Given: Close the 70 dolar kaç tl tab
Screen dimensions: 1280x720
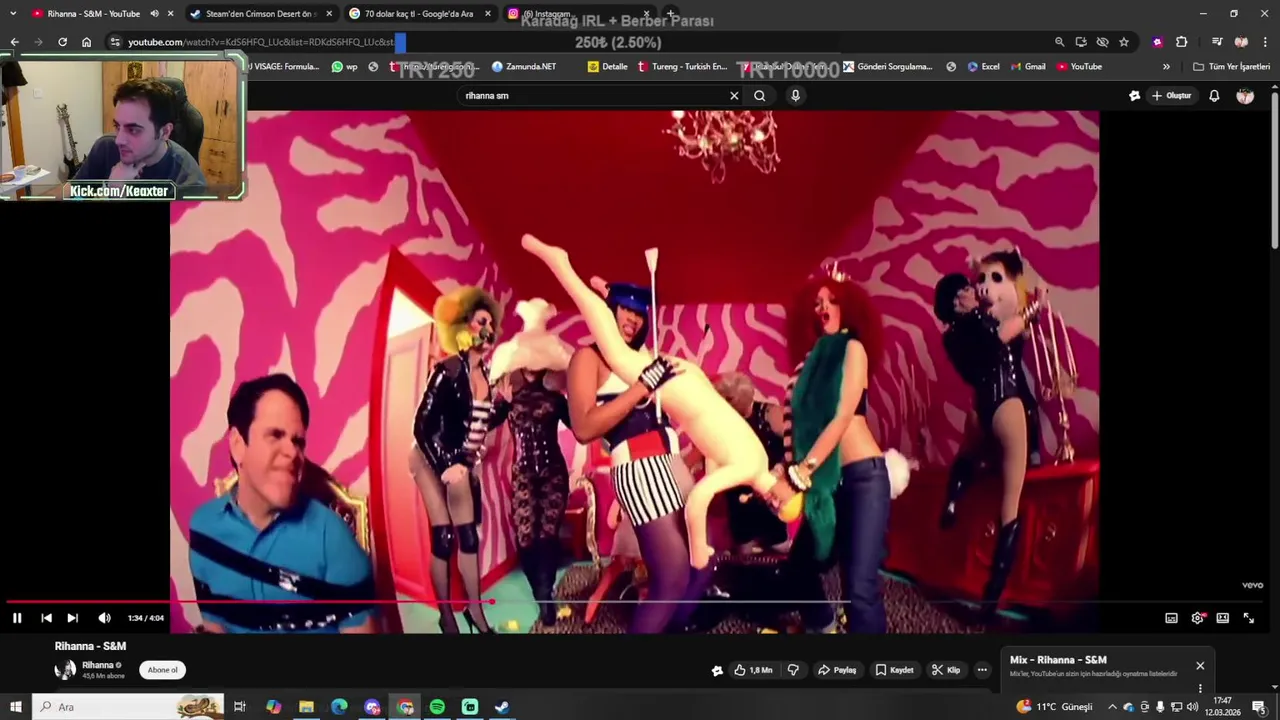Looking at the screenshot, I should tap(488, 14).
